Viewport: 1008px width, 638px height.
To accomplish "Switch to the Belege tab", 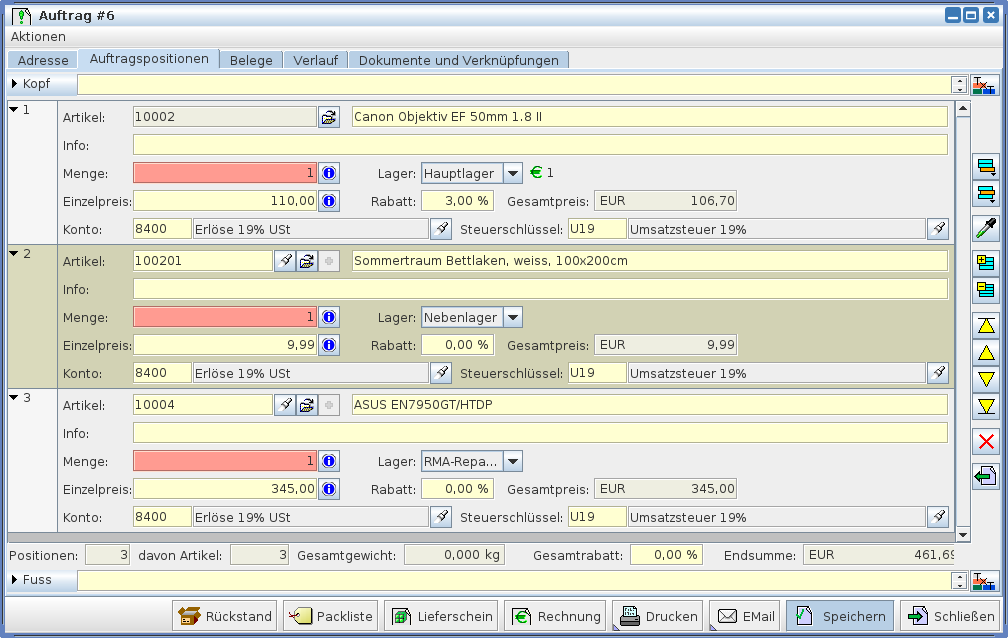I will pyautogui.click(x=251, y=60).
